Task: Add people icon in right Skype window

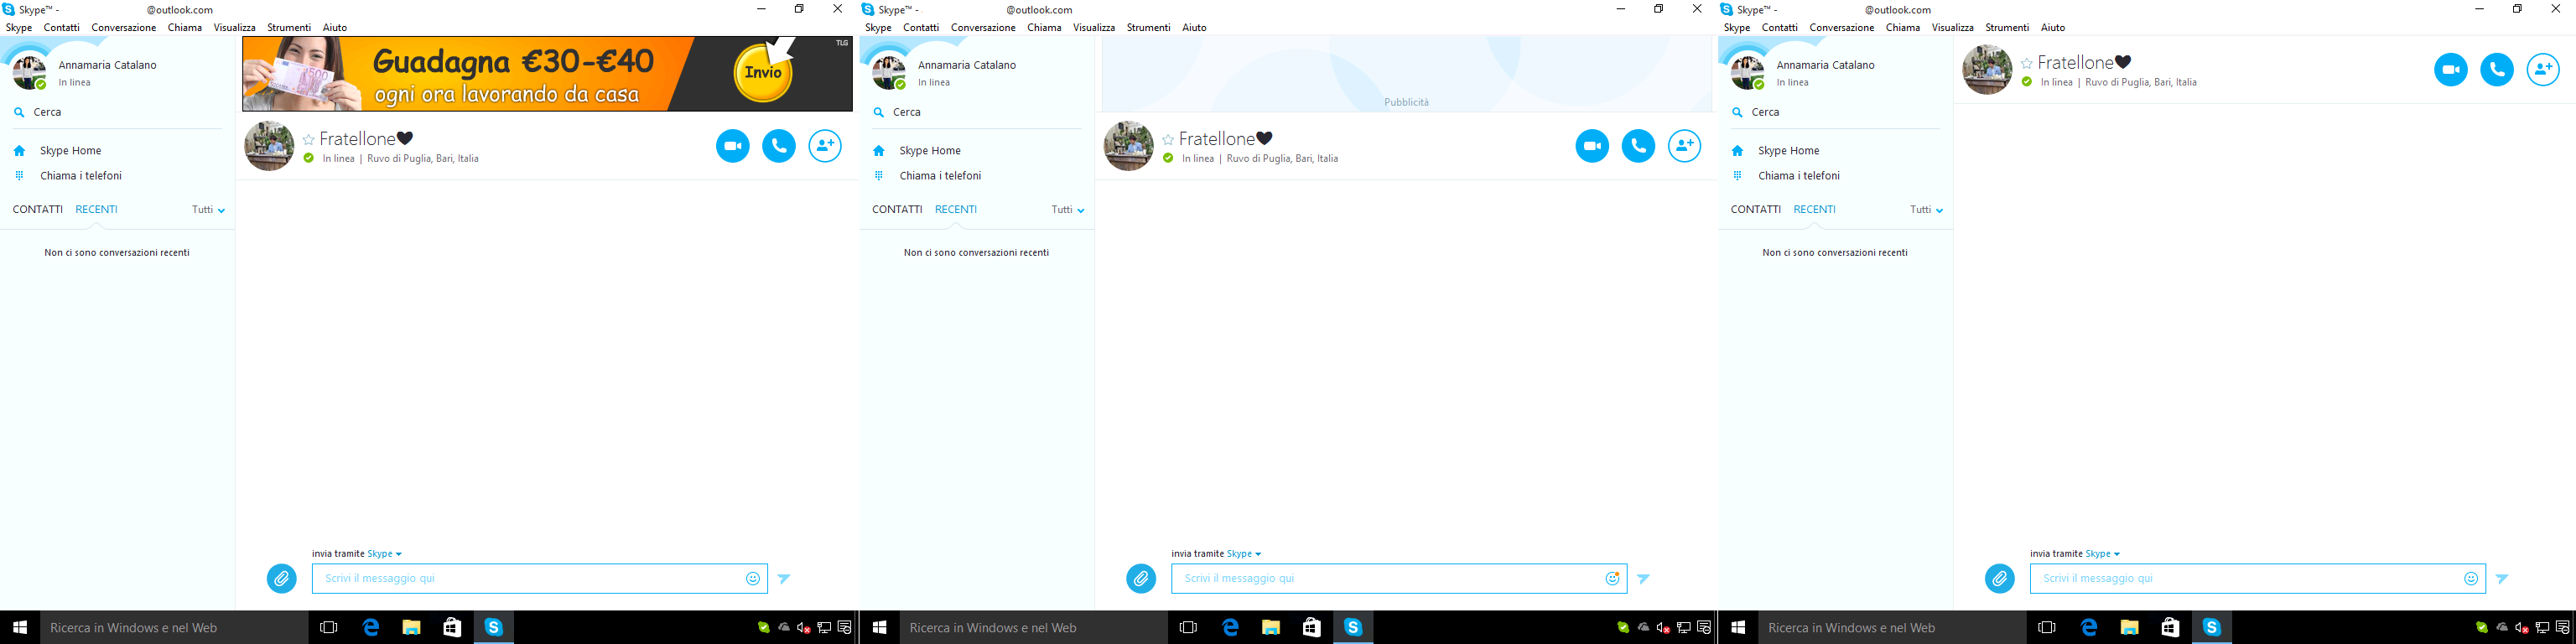Action: (x=2543, y=70)
